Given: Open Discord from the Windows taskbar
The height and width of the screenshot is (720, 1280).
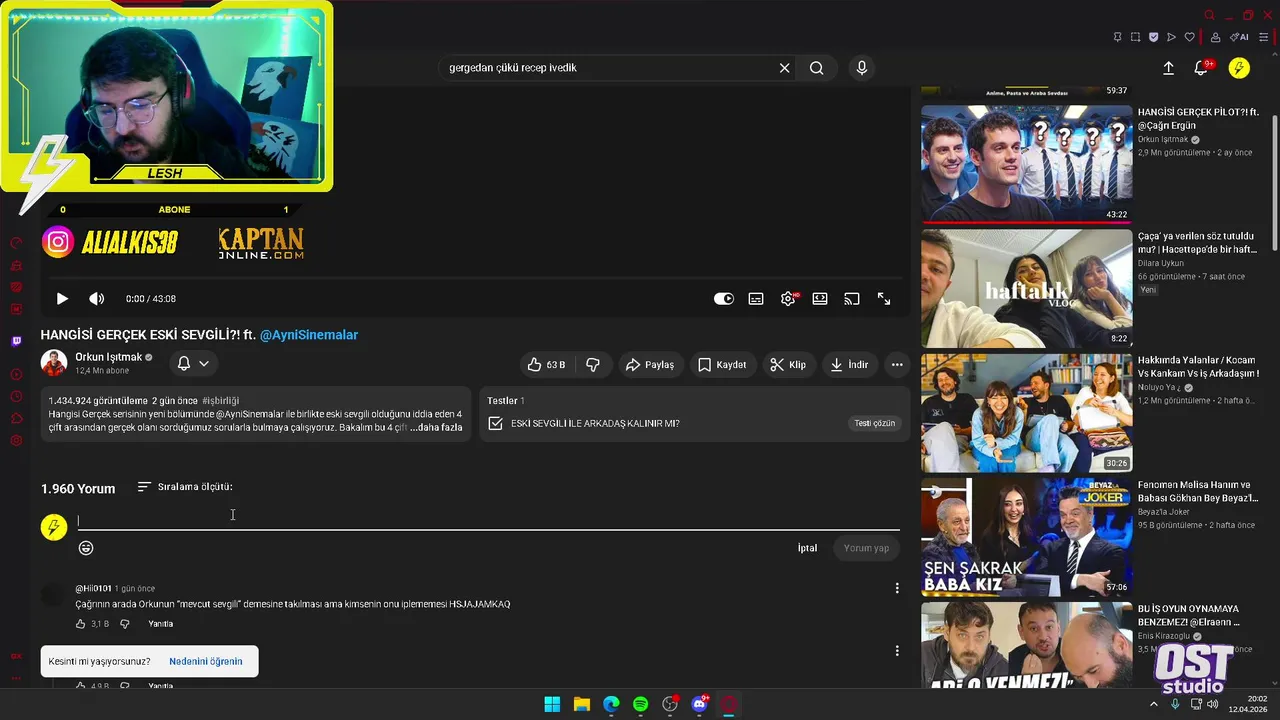Looking at the screenshot, I should tap(700, 704).
